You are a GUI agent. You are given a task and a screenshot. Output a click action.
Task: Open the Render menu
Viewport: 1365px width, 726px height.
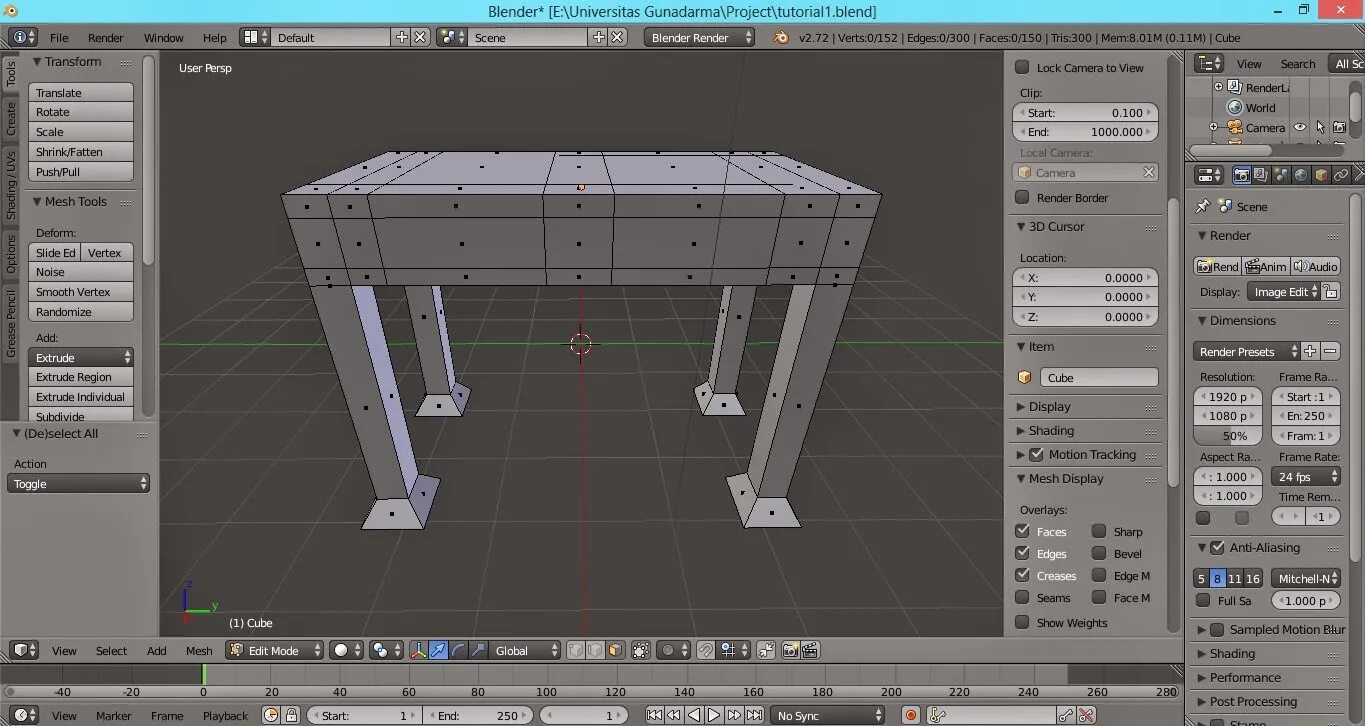click(105, 38)
